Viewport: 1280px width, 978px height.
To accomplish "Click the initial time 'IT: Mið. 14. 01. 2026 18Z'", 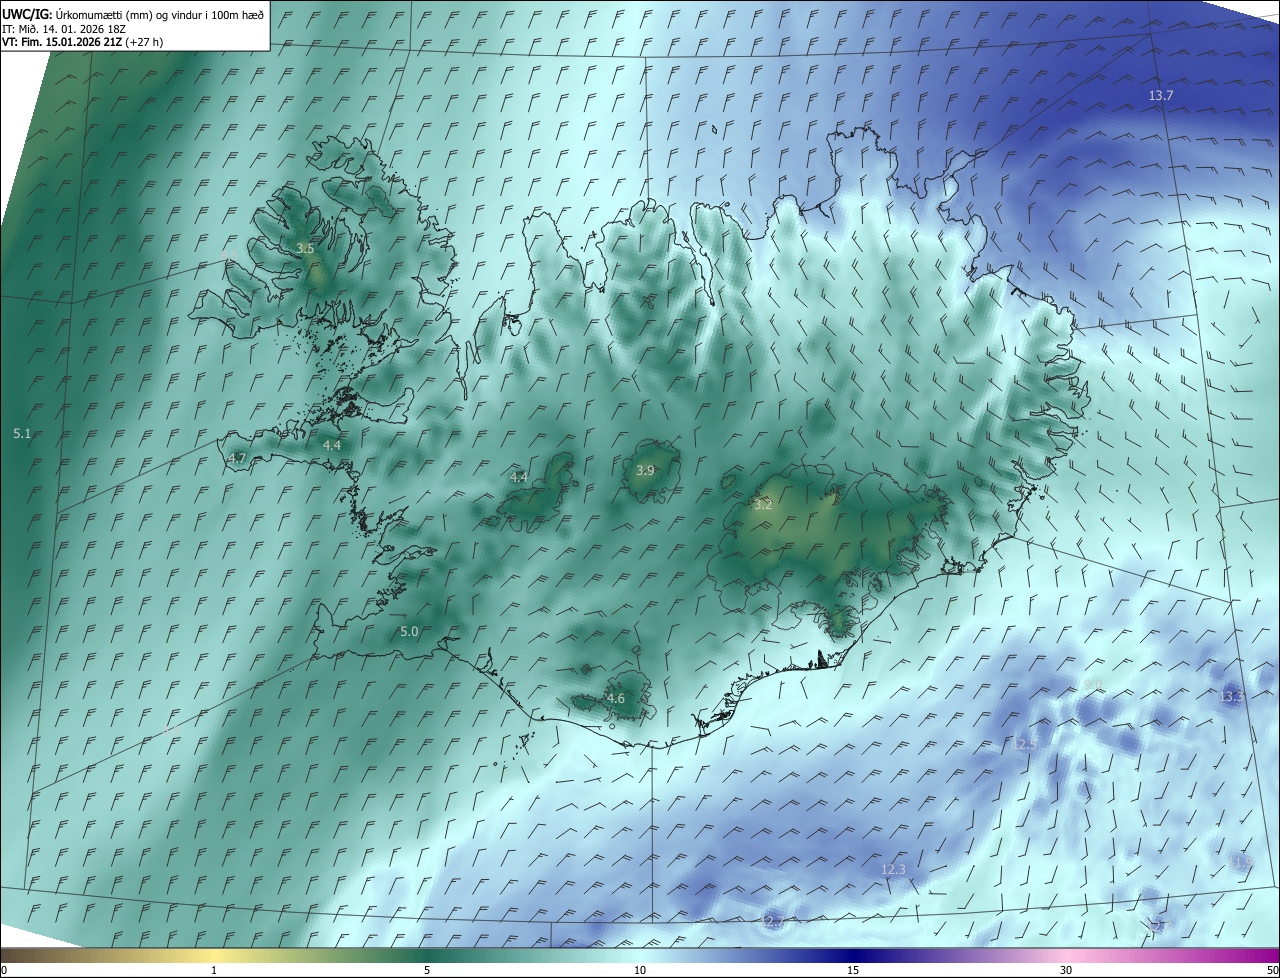I will (x=62, y=28).
